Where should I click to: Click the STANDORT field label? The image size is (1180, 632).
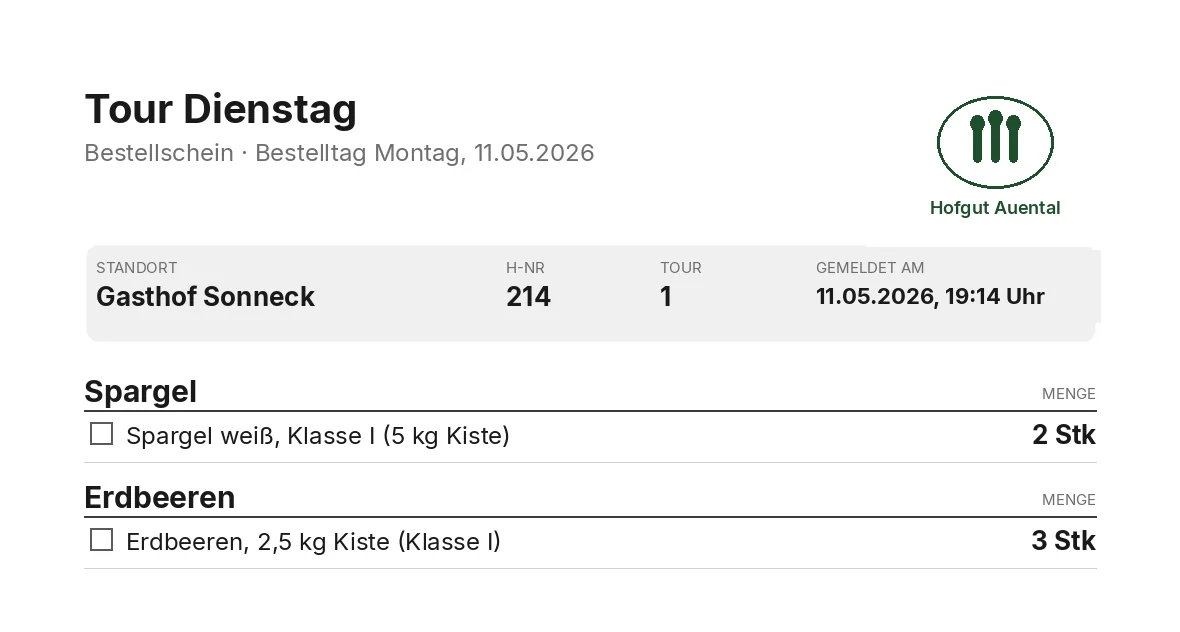[137, 268]
